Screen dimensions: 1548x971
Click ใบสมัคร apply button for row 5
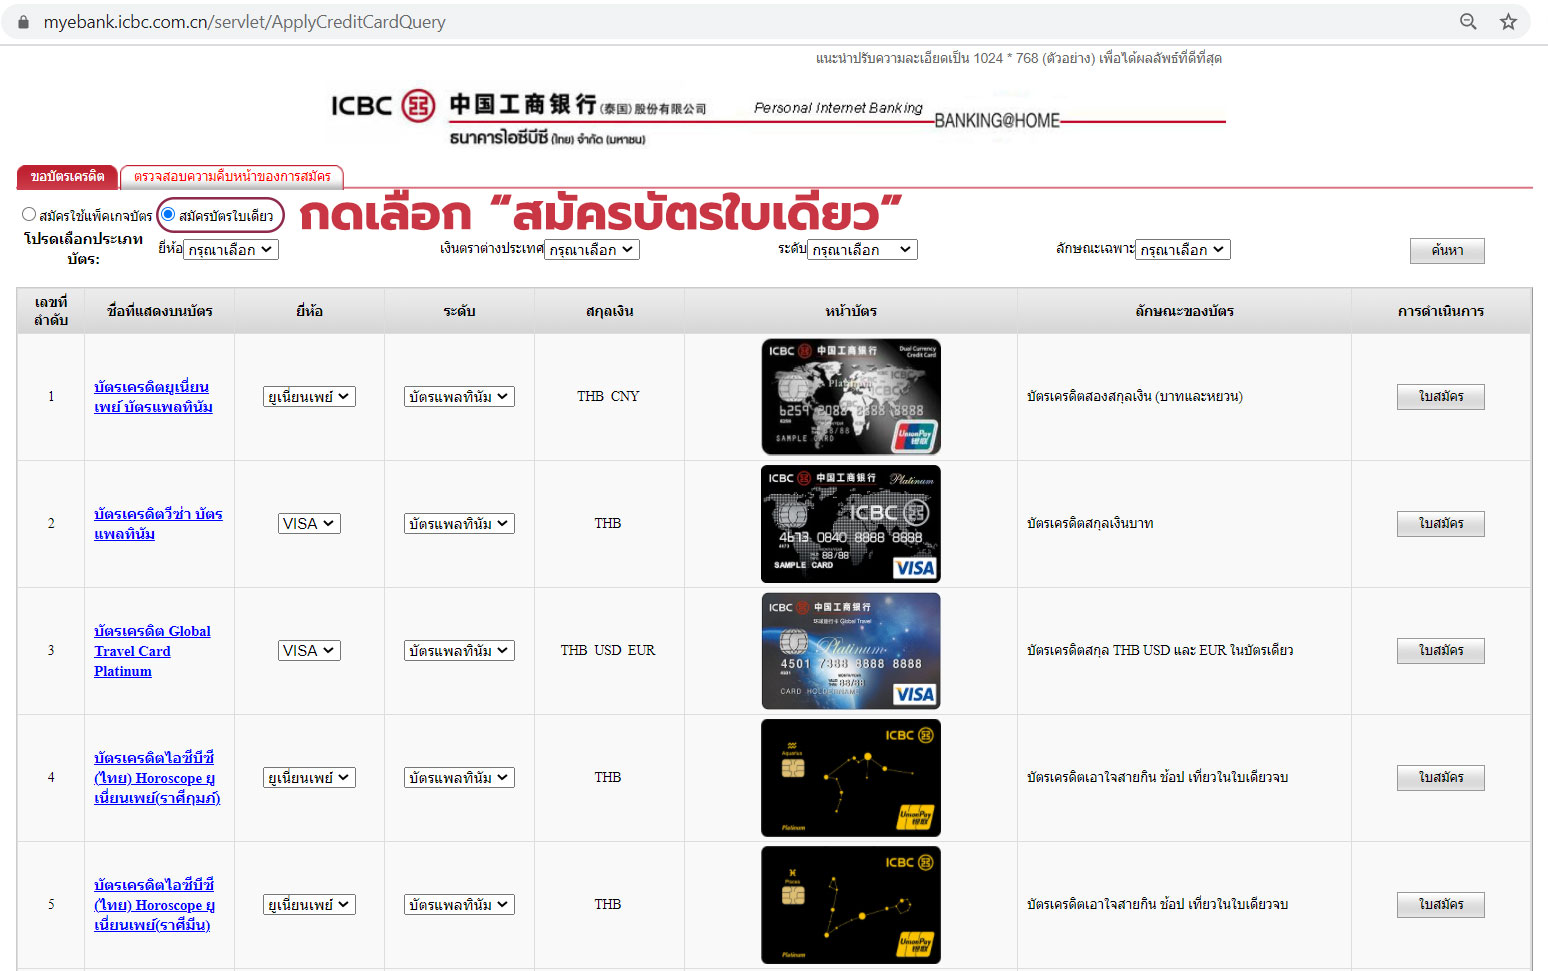click(1440, 904)
